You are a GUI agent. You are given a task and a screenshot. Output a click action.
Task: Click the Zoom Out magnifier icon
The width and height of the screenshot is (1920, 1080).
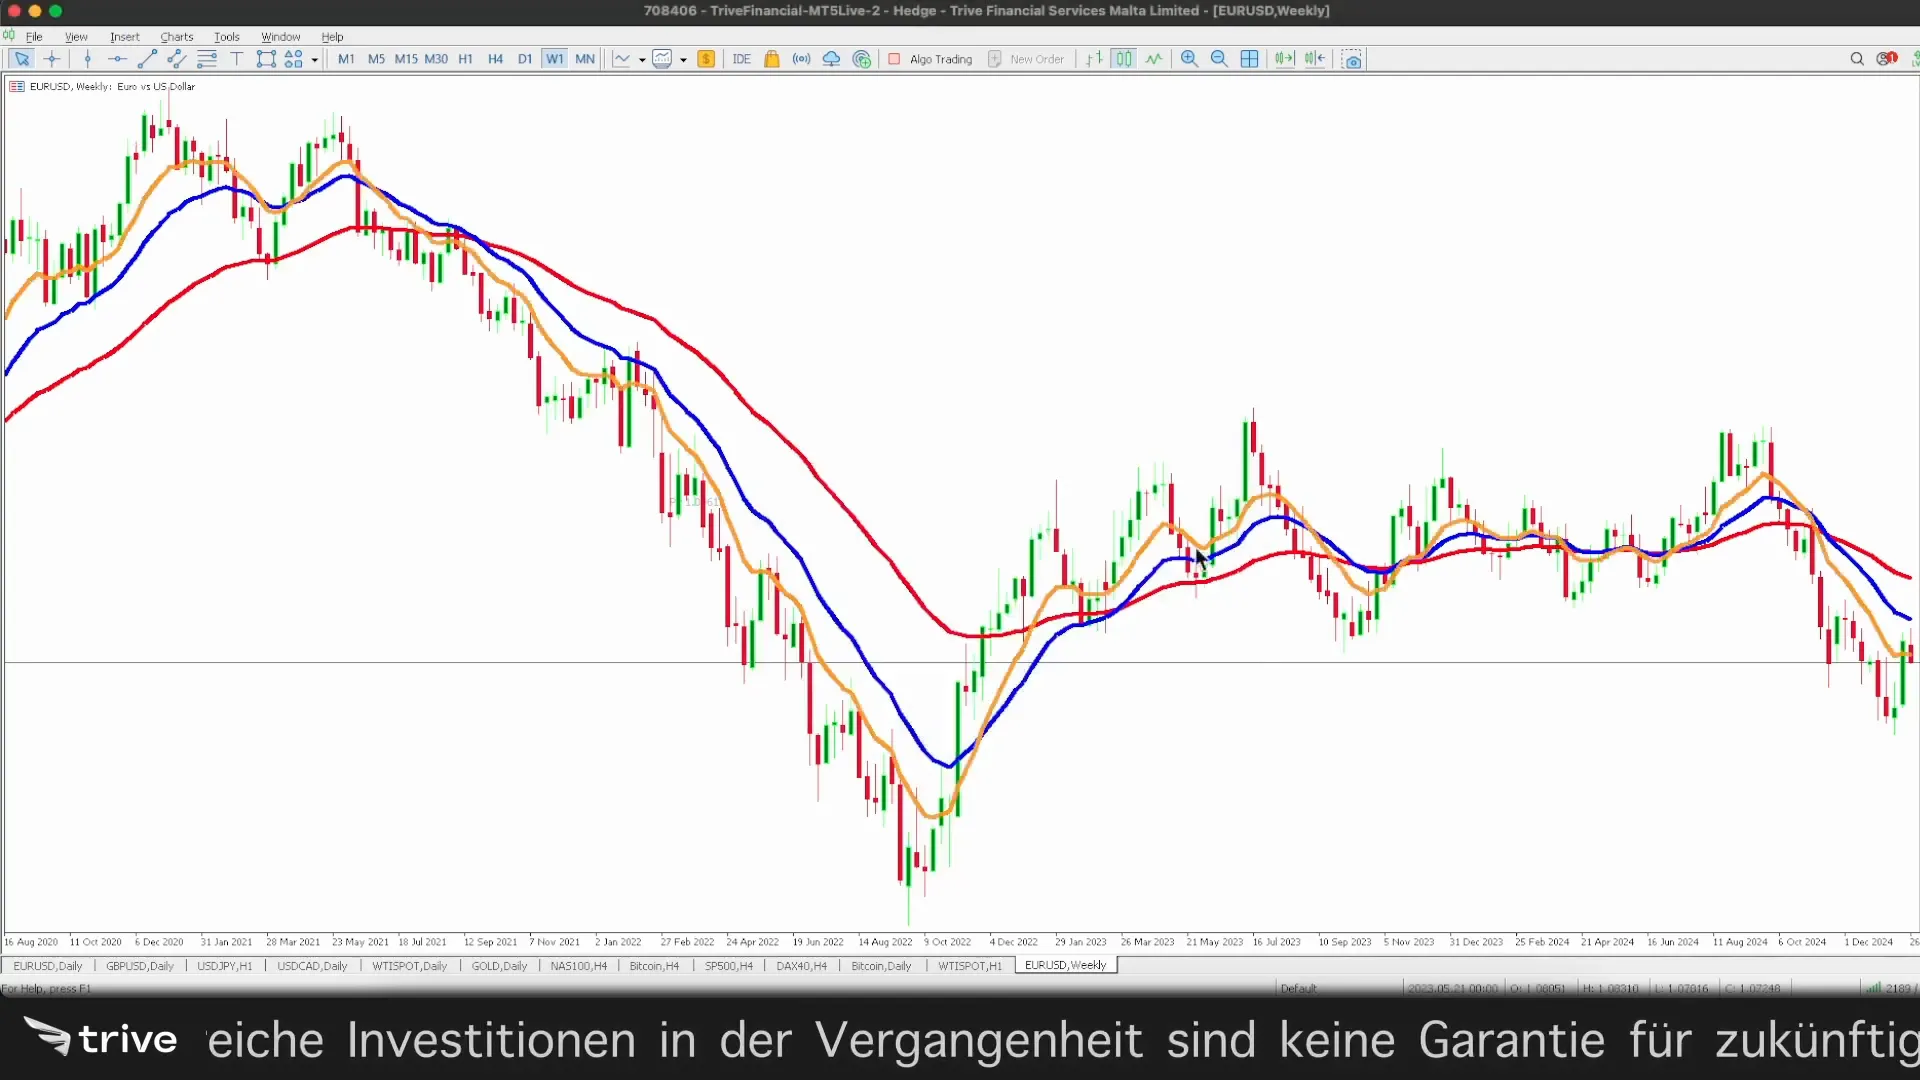(1219, 59)
